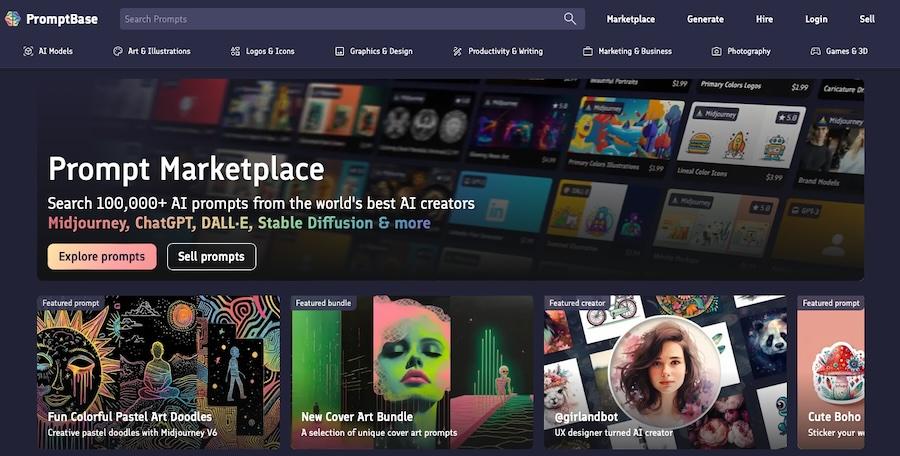Viewport: 900px width, 456px height.
Task: Select the Graphics & Design category label
Action: tap(381, 51)
